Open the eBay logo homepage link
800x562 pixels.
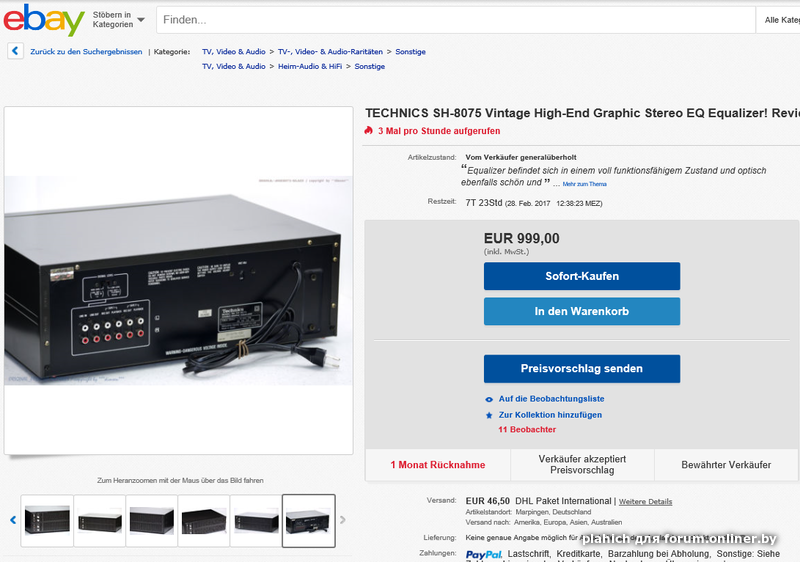pyautogui.click(x=44, y=20)
